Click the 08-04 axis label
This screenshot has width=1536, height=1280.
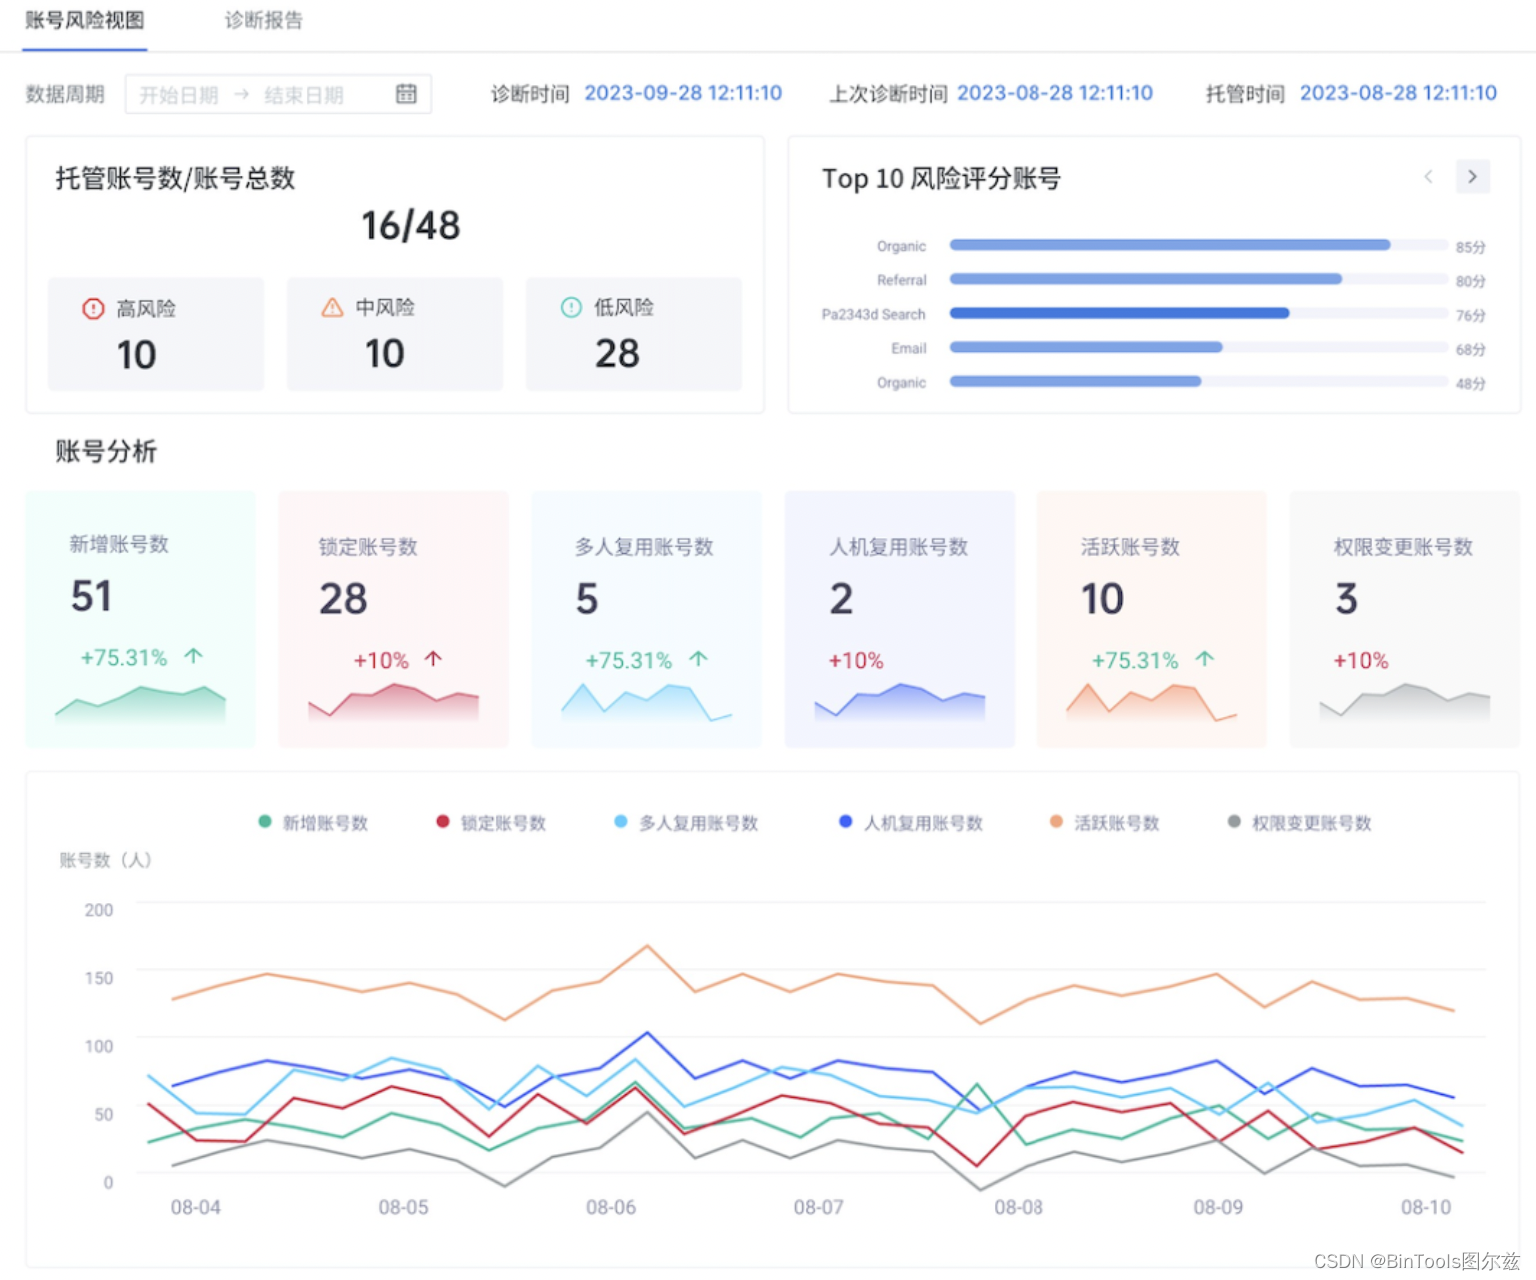click(x=195, y=1208)
